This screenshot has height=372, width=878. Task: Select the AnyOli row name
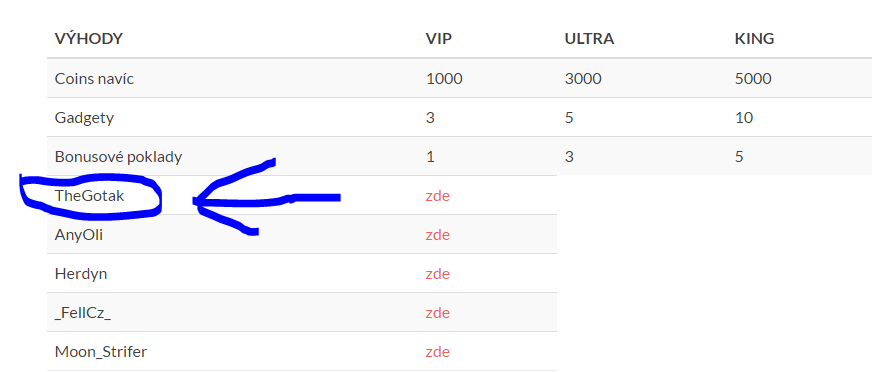pyautogui.click(x=79, y=235)
